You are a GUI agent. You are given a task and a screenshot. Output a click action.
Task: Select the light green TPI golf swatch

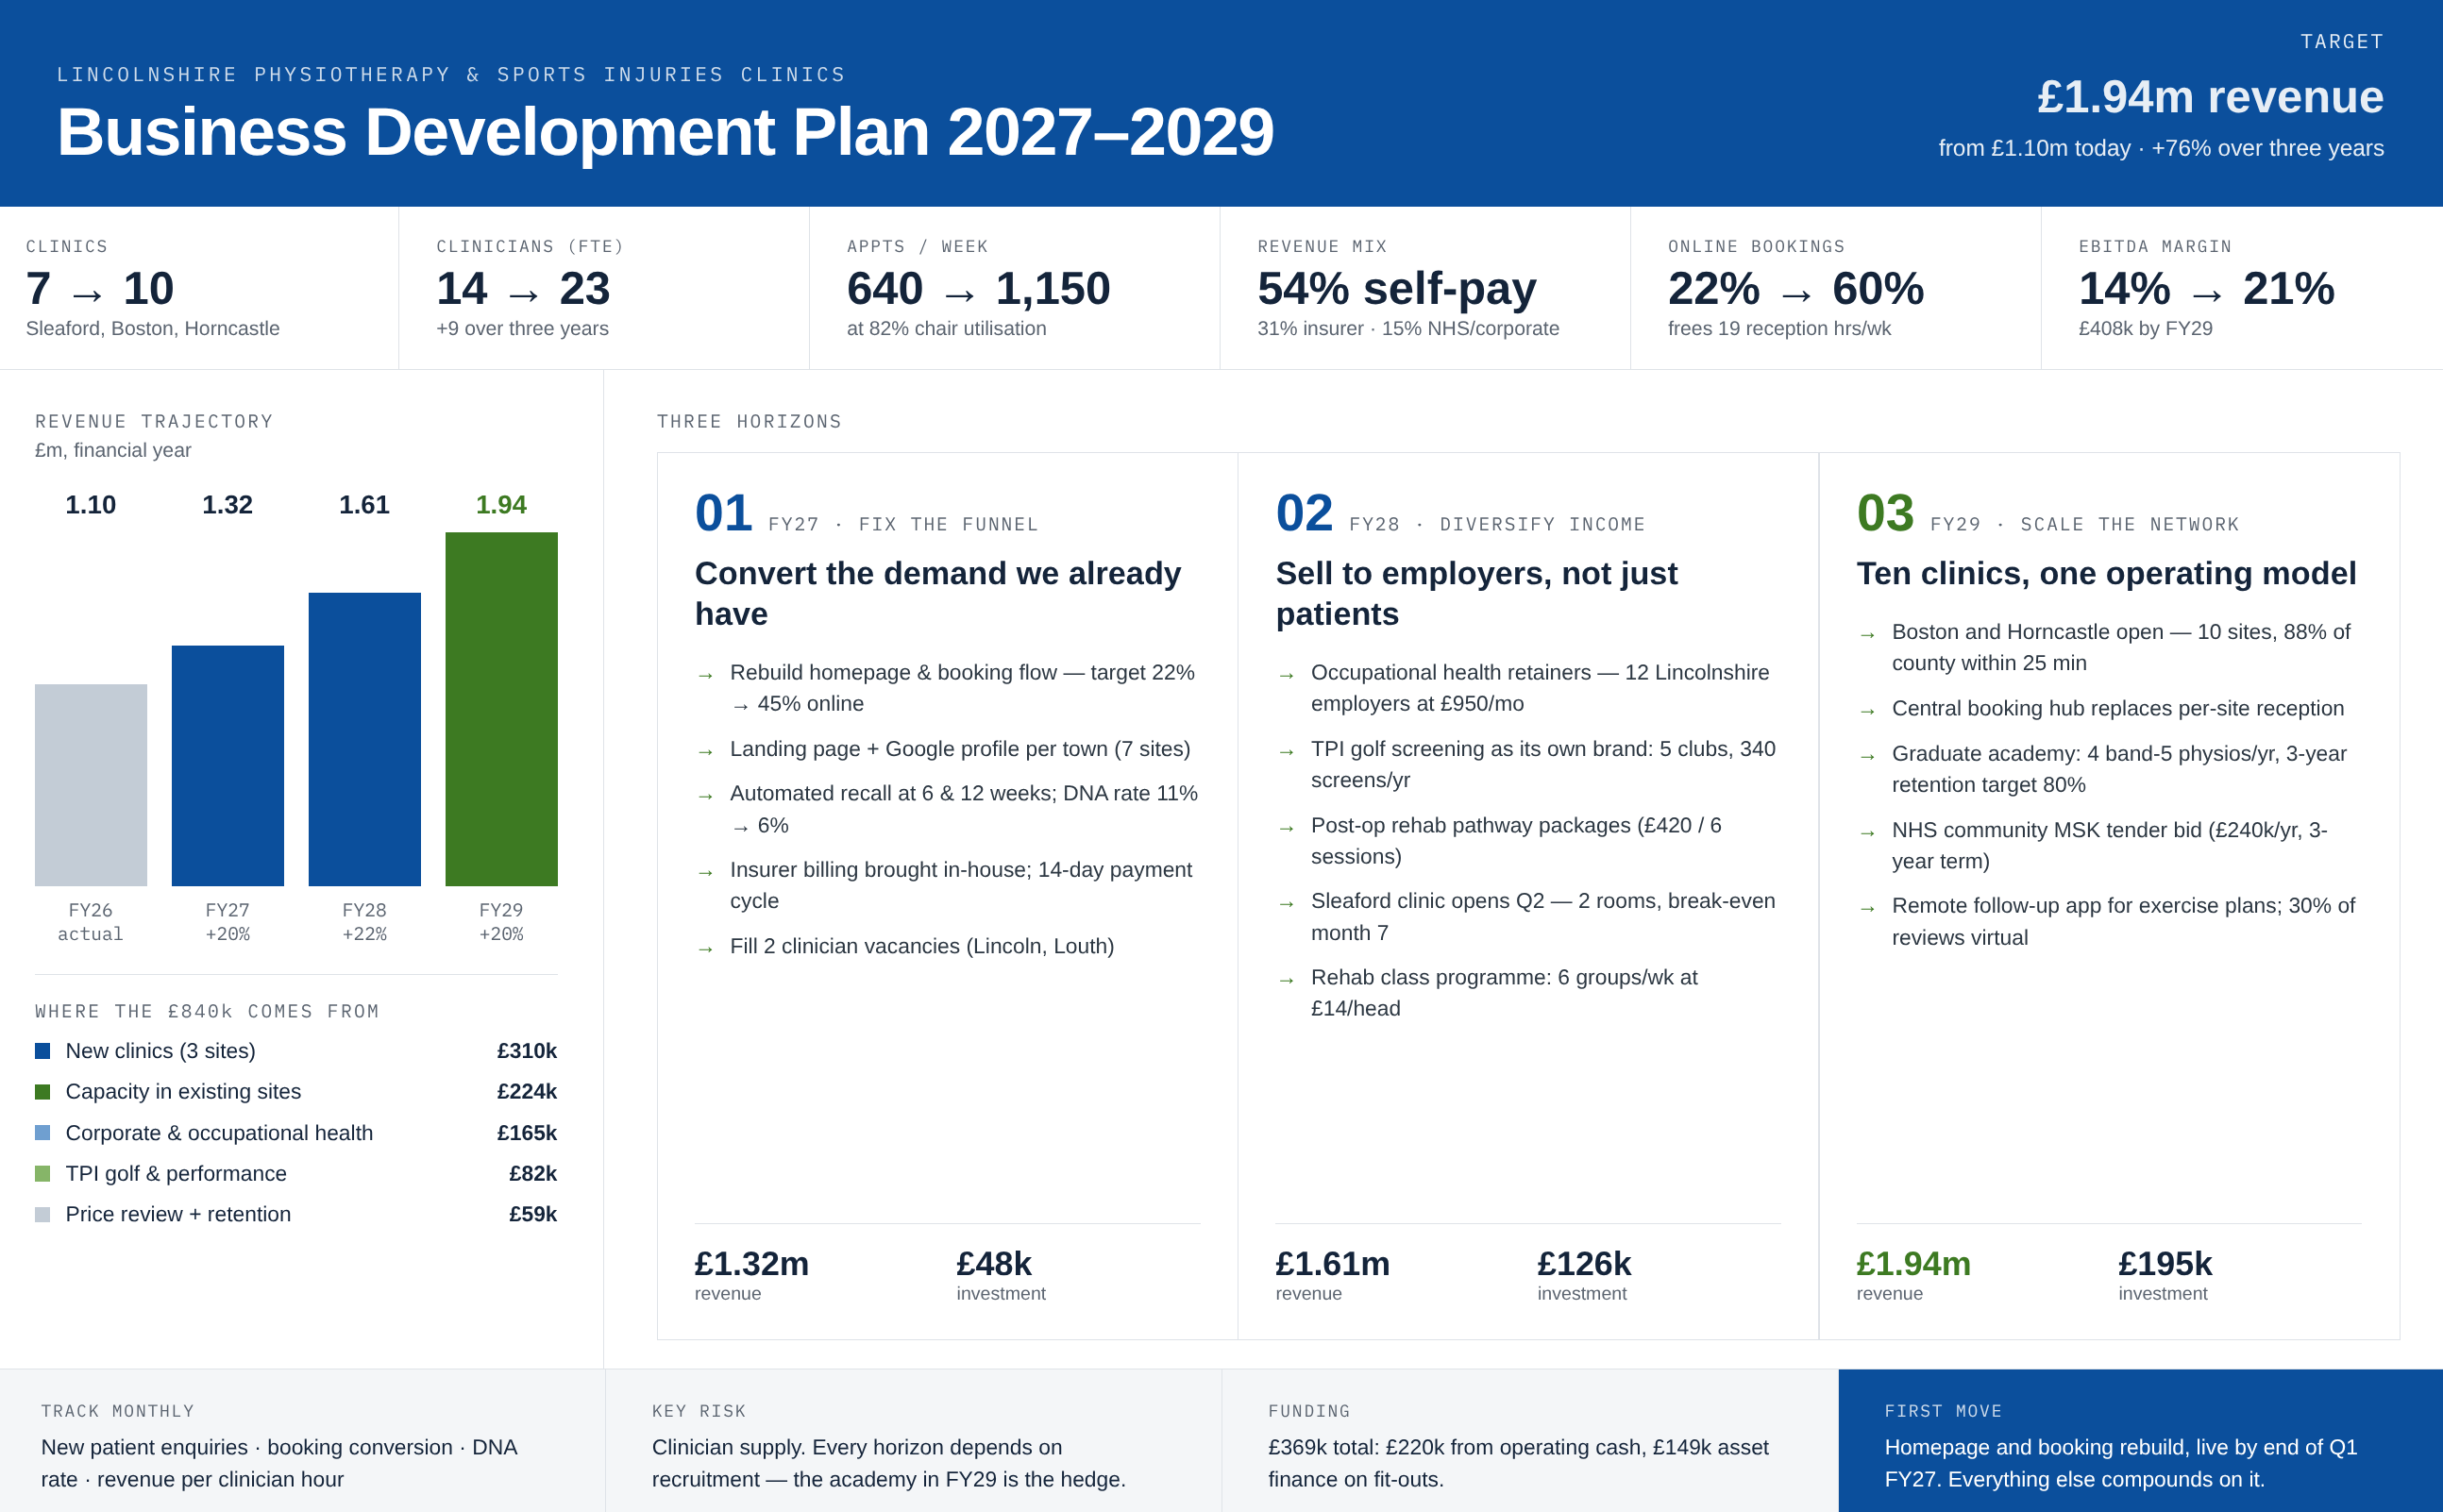(x=42, y=1174)
